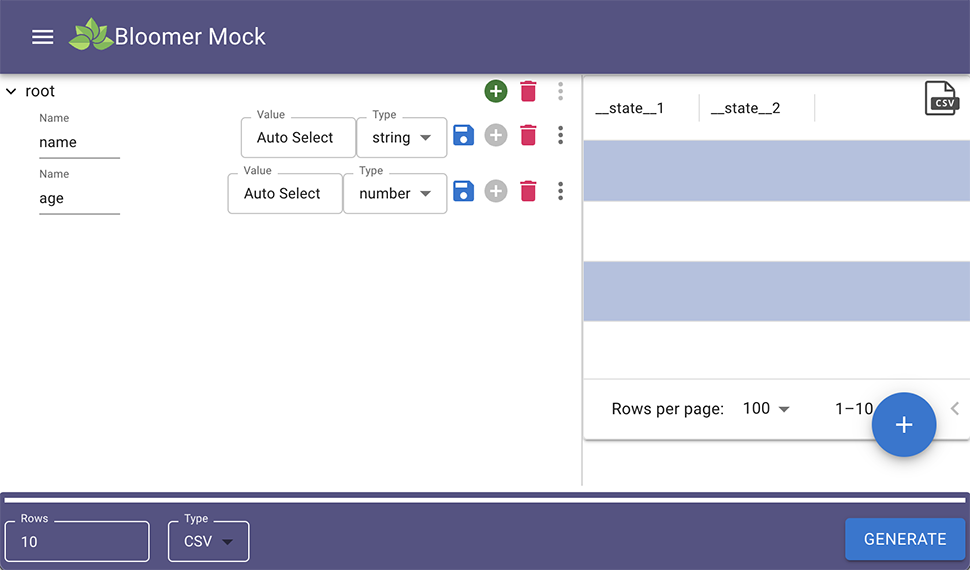Open the string type dropdown

click(x=401, y=137)
